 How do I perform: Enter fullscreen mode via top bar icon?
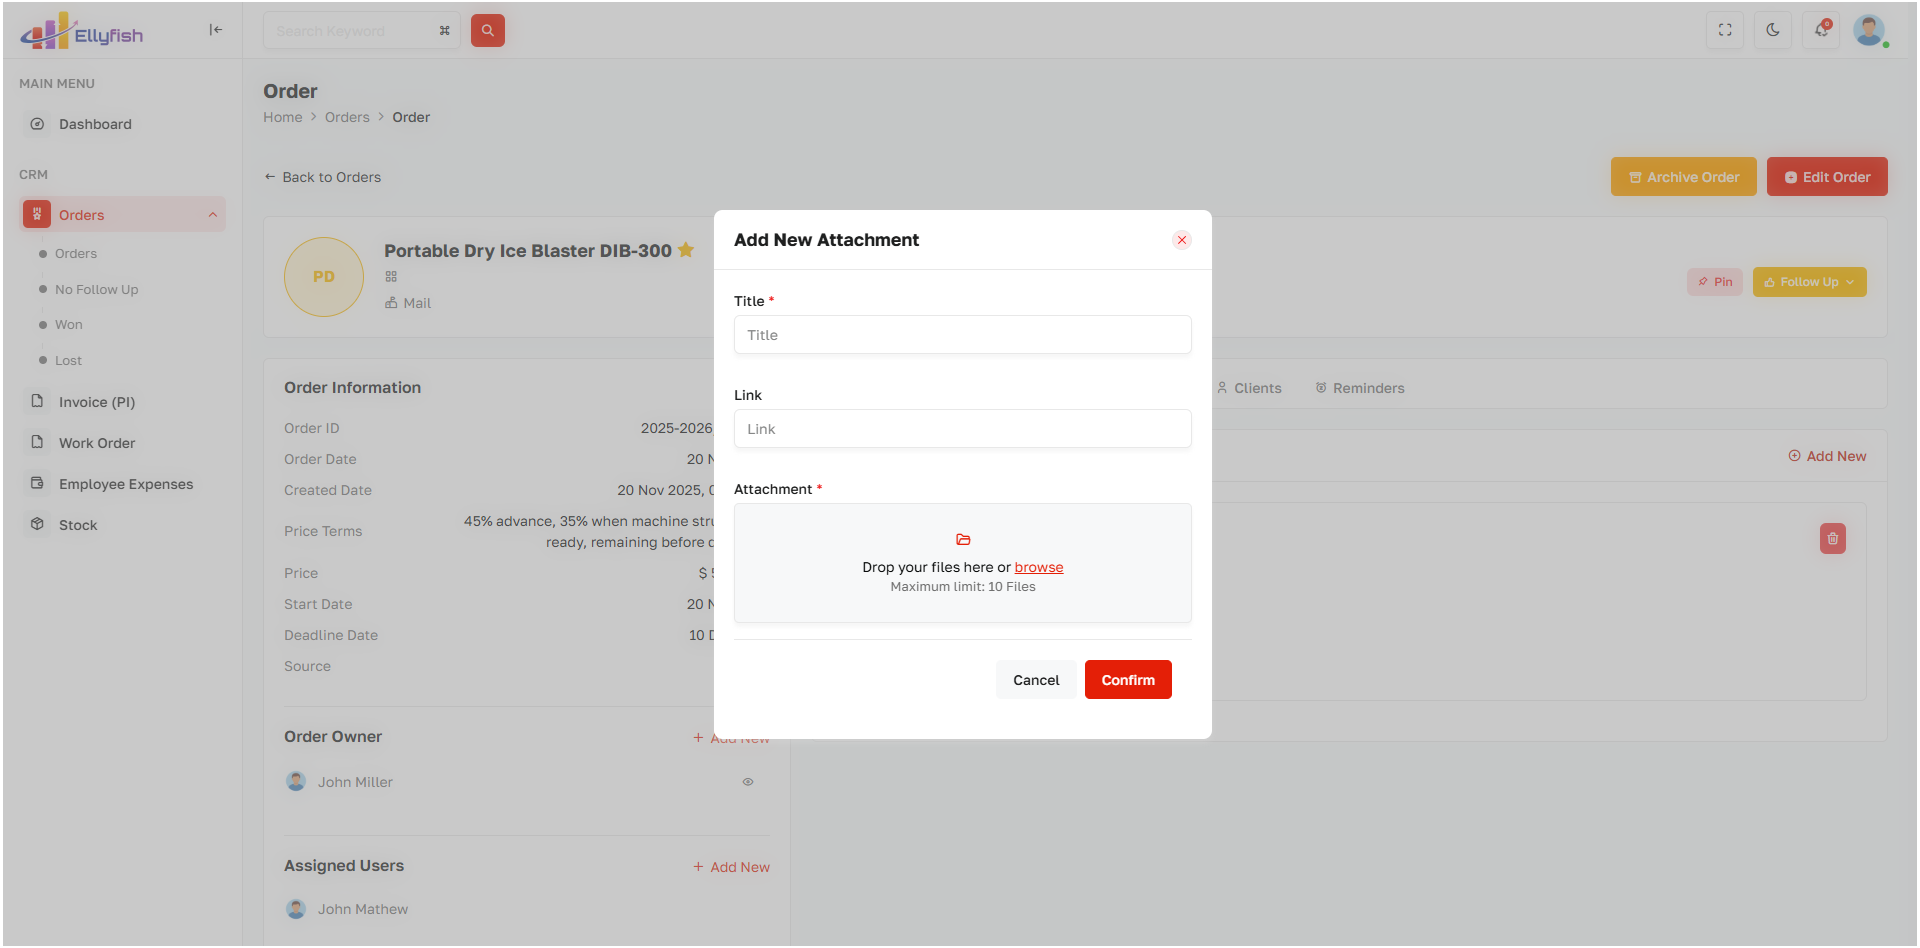[x=1724, y=31]
